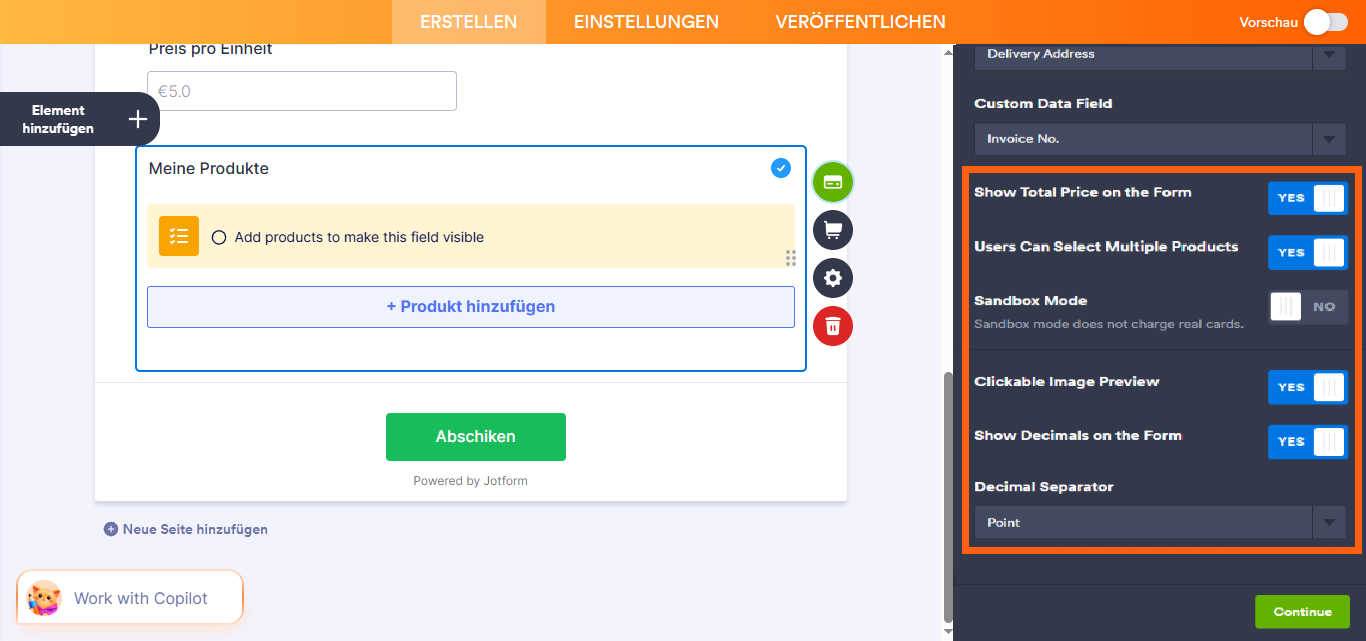Screen dimensions: 1366x641
Task: Click the Copilot mascot icon
Action: click(x=41, y=597)
